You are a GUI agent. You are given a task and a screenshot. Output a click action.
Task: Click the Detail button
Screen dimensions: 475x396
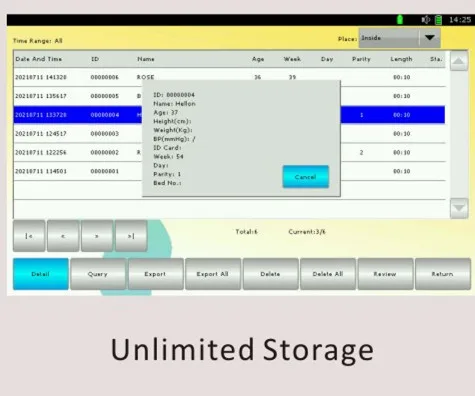pos(41,274)
